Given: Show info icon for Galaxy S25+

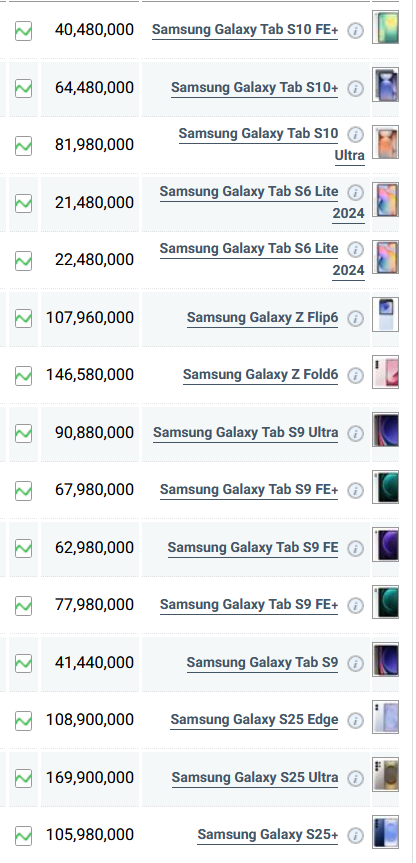Looking at the screenshot, I should pos(355,835).
